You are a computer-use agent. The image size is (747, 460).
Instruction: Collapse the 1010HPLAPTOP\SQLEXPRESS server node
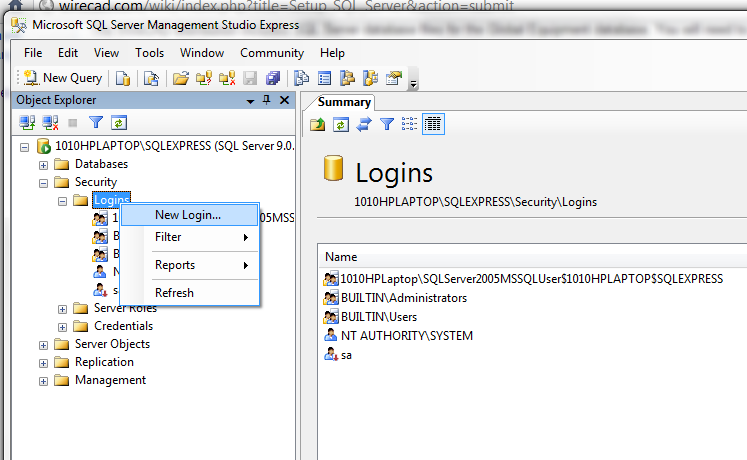pyautogui.click(x=24, y=147)
